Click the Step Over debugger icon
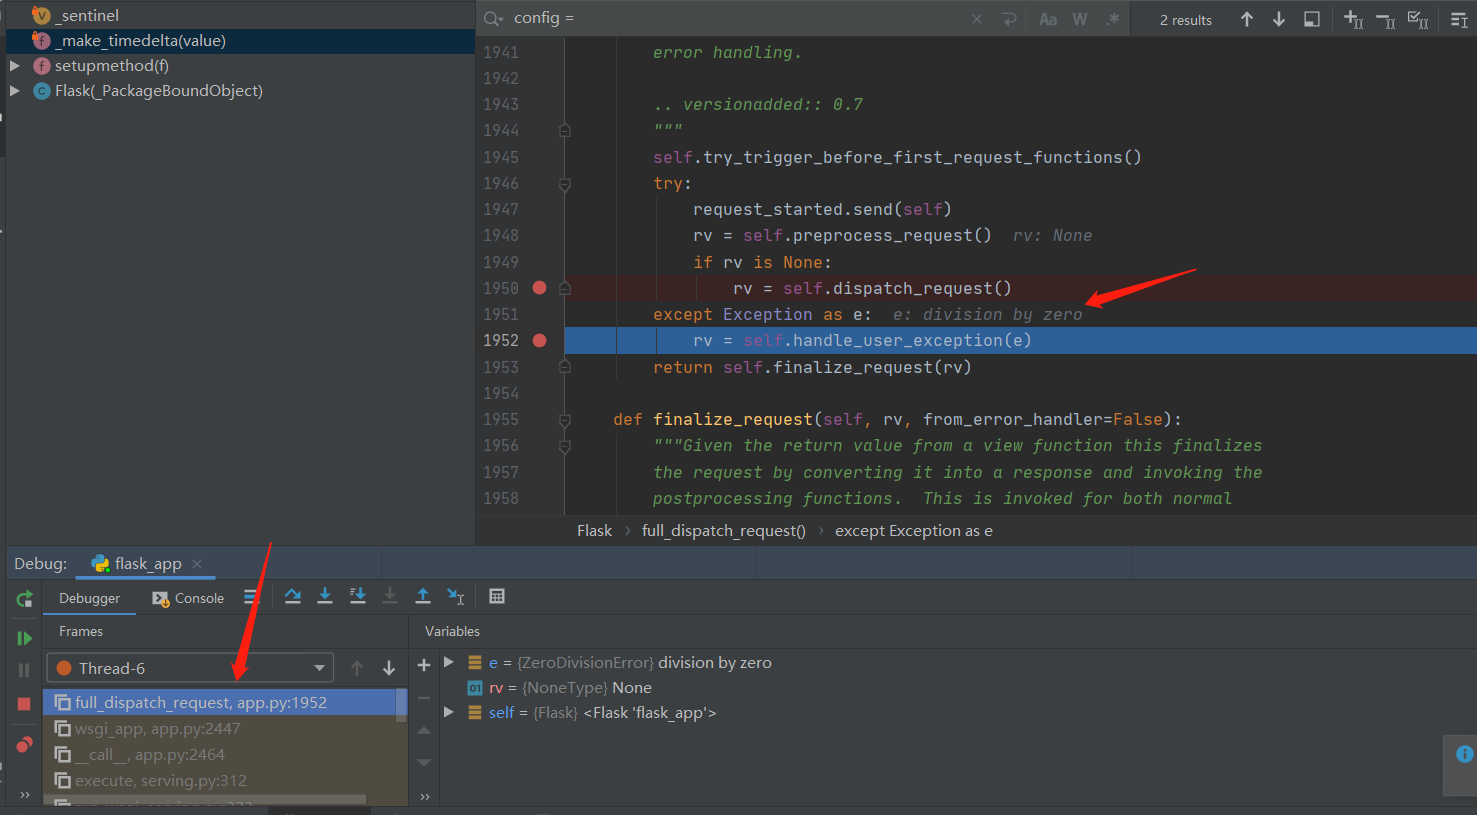 pyautogui.click(x=292, y=597)
